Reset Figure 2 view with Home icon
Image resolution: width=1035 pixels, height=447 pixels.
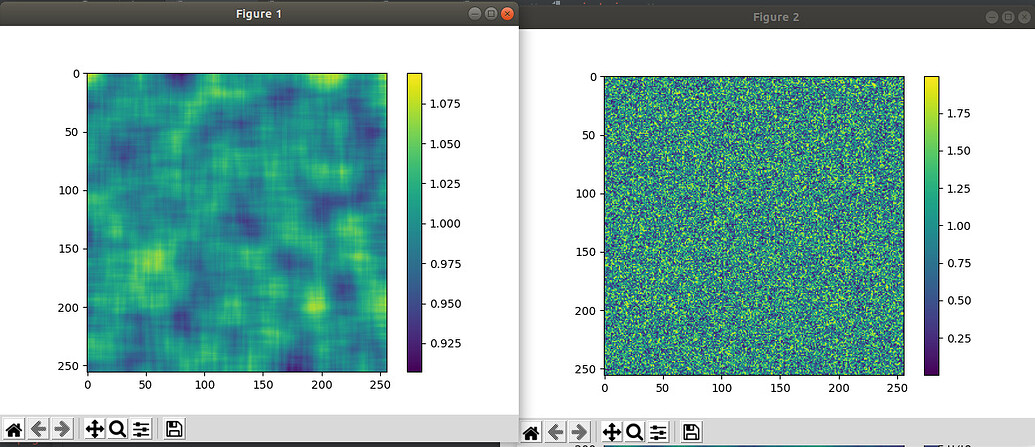click(x=532, y=432)
